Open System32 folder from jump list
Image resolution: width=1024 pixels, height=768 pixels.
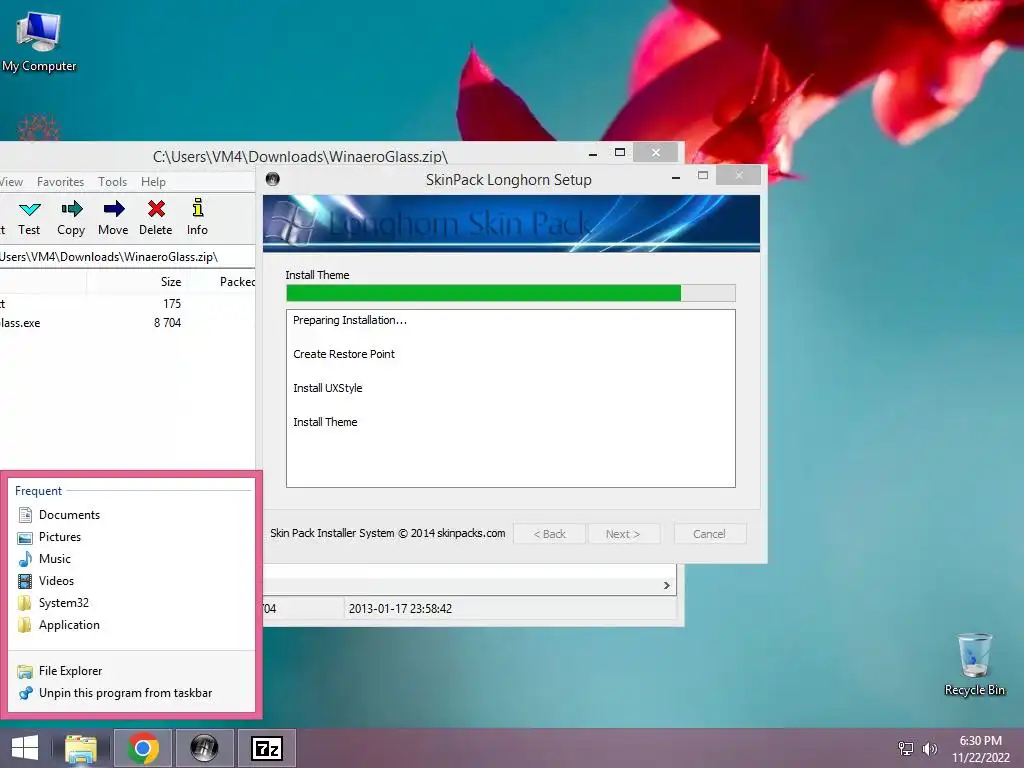click(131, 603)
